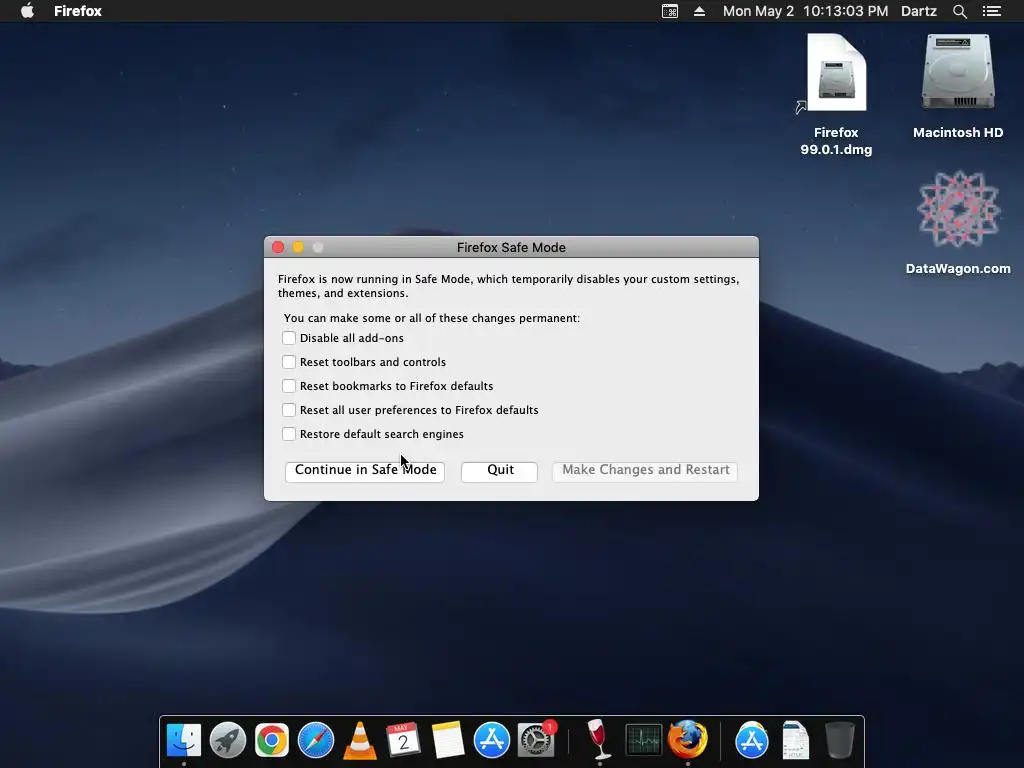Viewport: 1024px width, 768px height.
Task: Close the Firefox Safe Mode dialog
Action: coord(278,247)
